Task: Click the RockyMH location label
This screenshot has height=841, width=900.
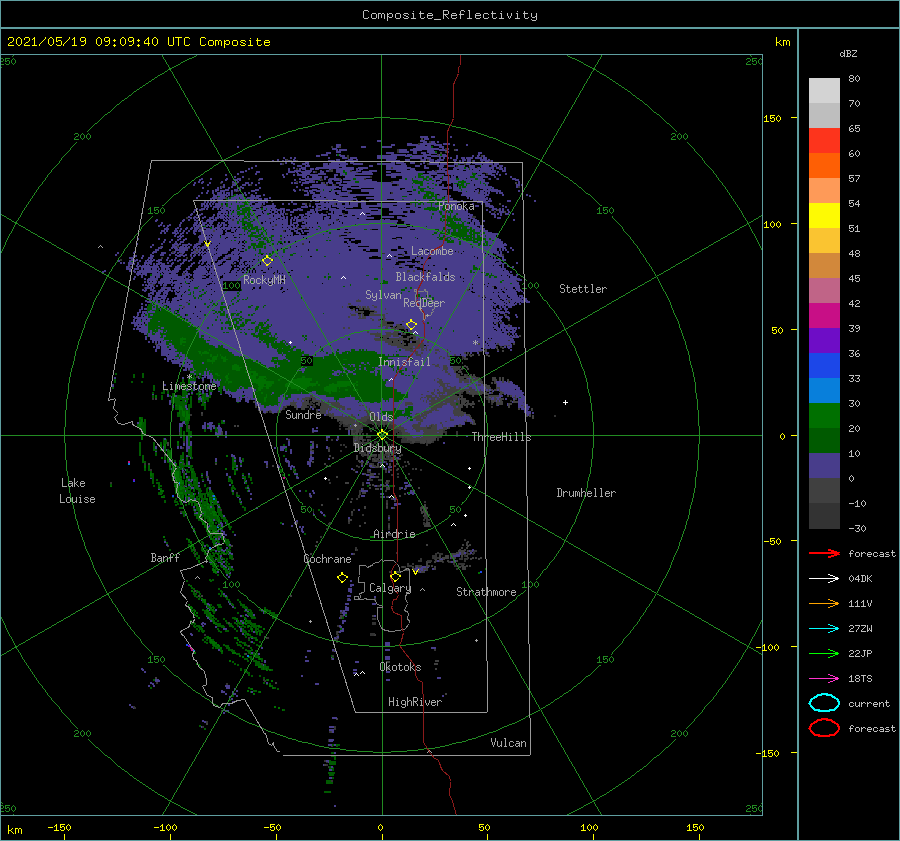Action: pos(264,280)
